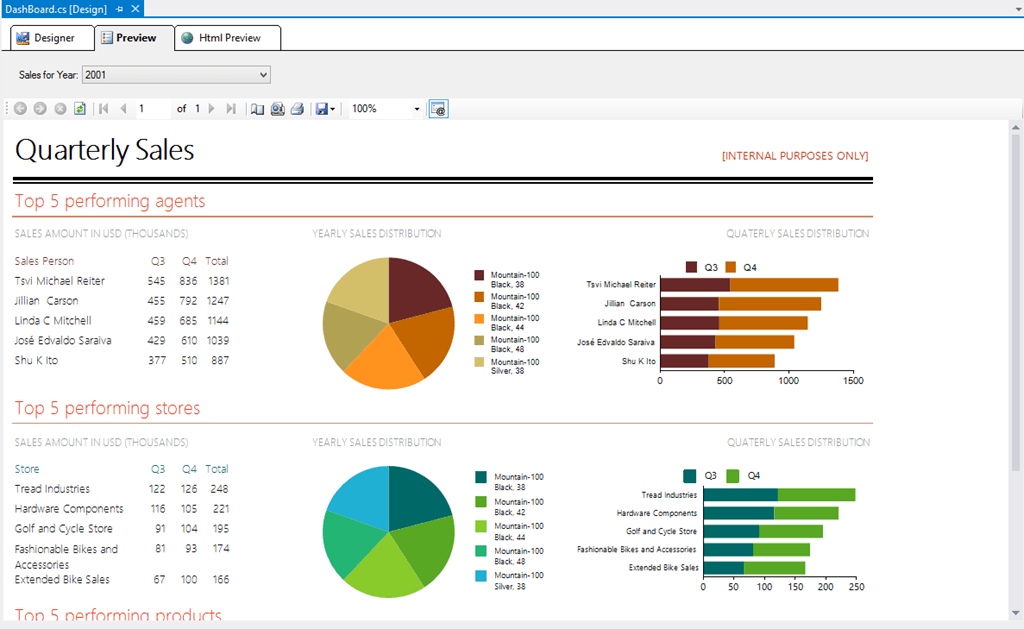This screenshot has width=1024, height=629.
Task: Toggle the highlighted layout icon near the zoom box
Action: point(438,108)
